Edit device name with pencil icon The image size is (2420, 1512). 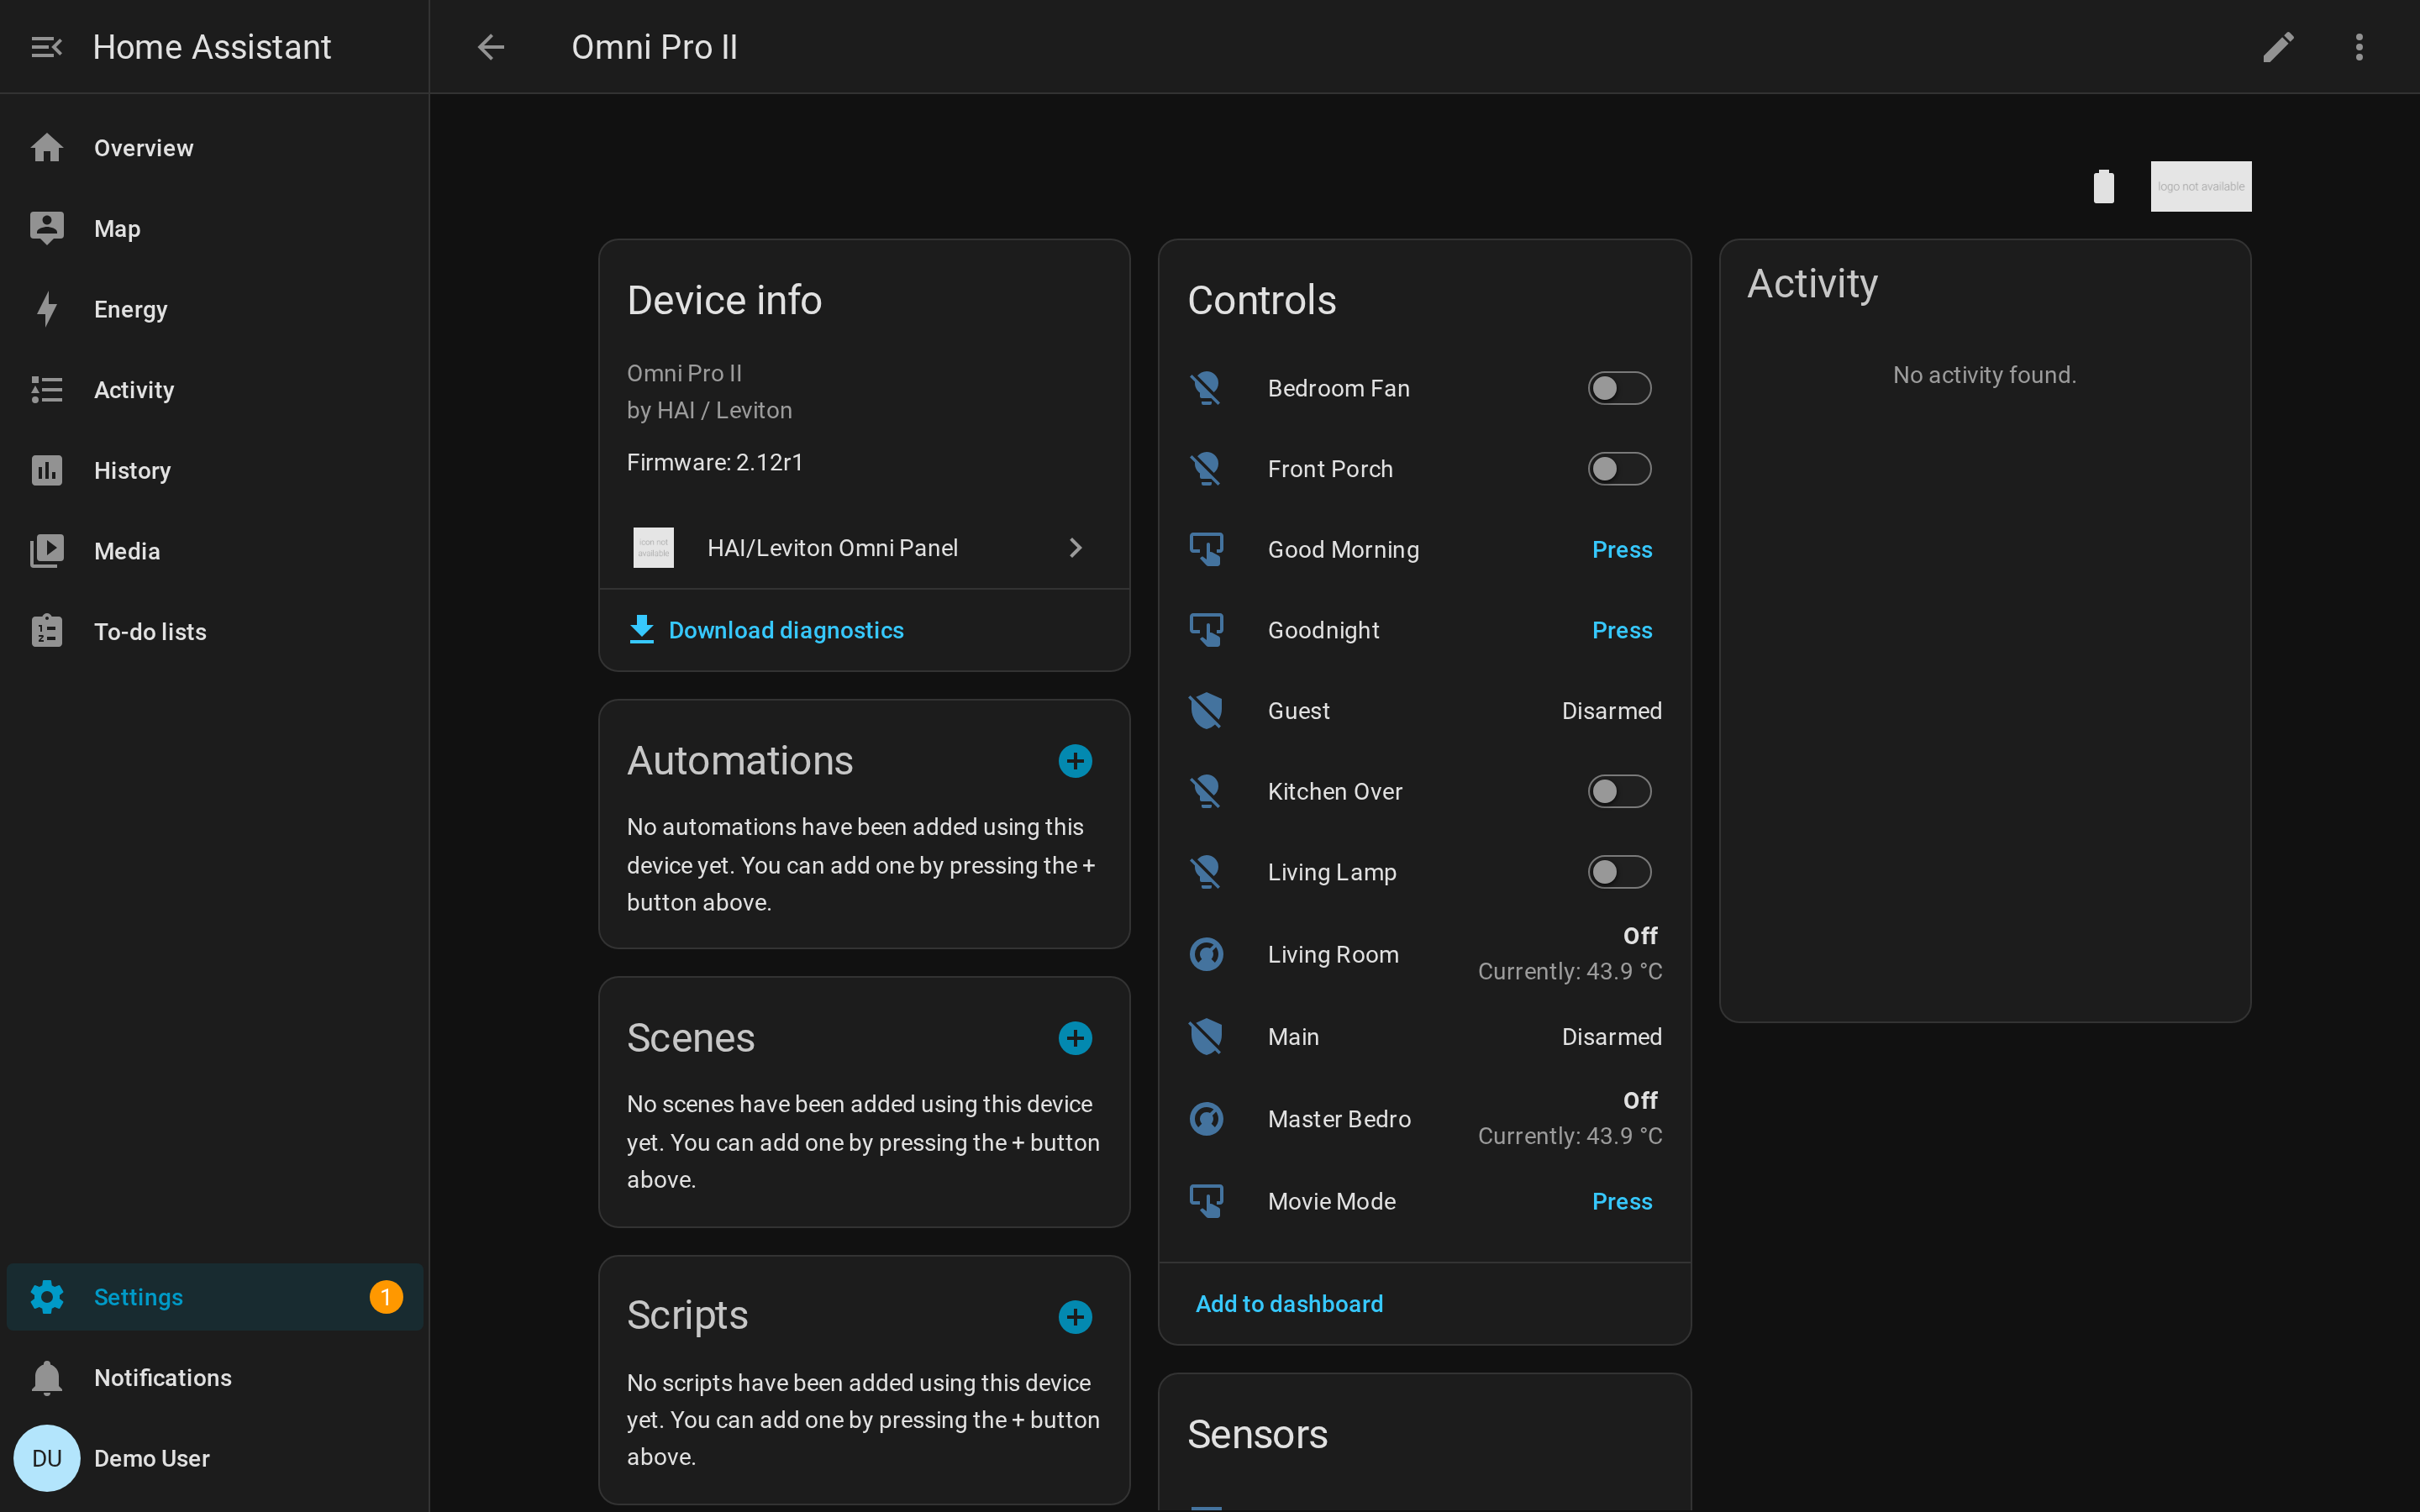(x=2278, y=47)
